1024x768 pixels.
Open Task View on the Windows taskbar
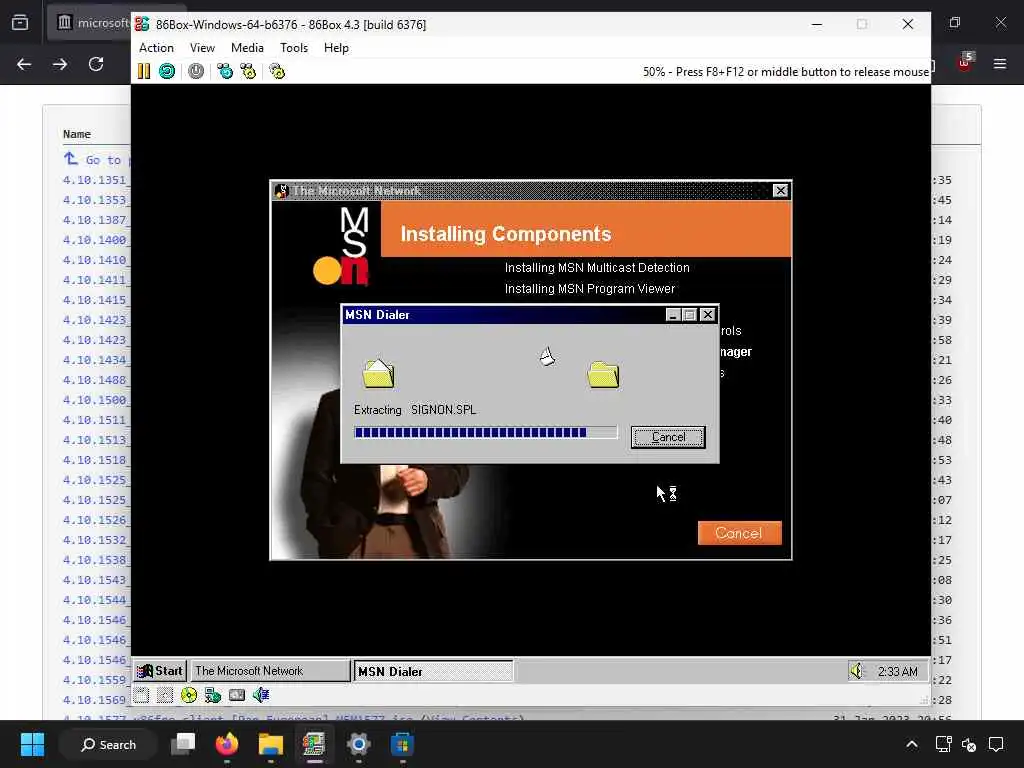tap(183, 744)
